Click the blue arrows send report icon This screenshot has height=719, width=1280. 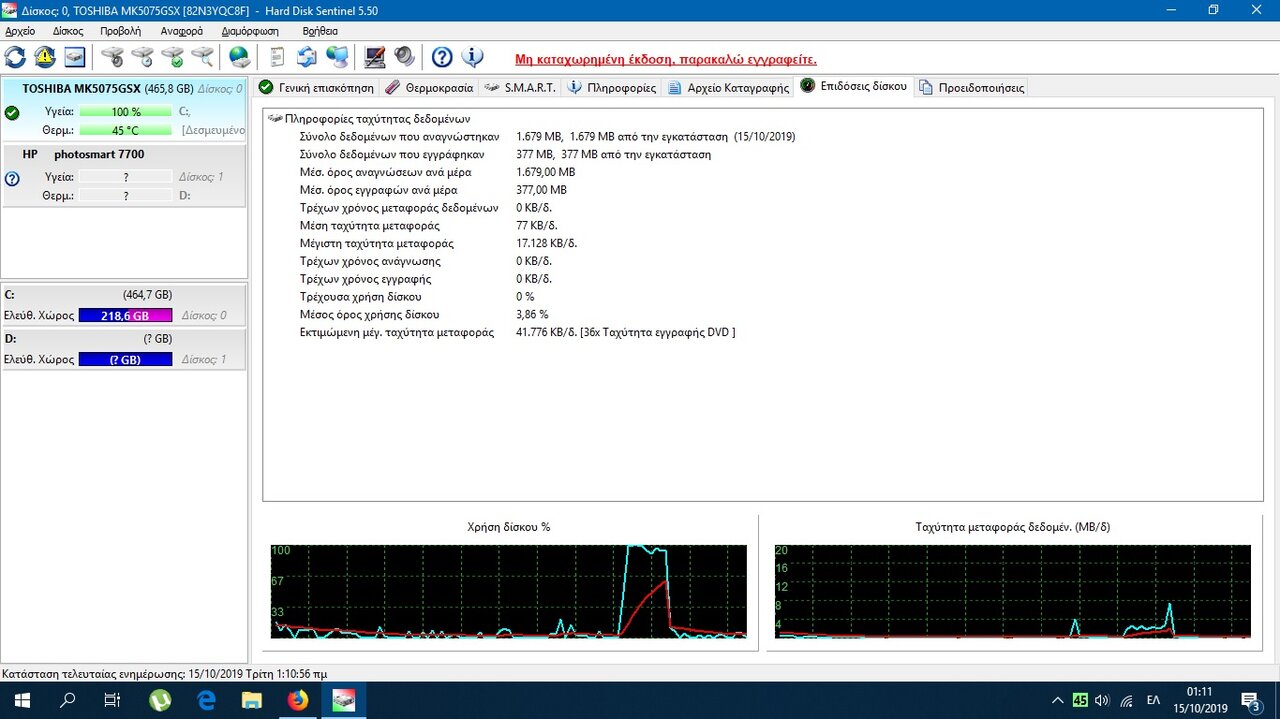(x=307, y=57)
